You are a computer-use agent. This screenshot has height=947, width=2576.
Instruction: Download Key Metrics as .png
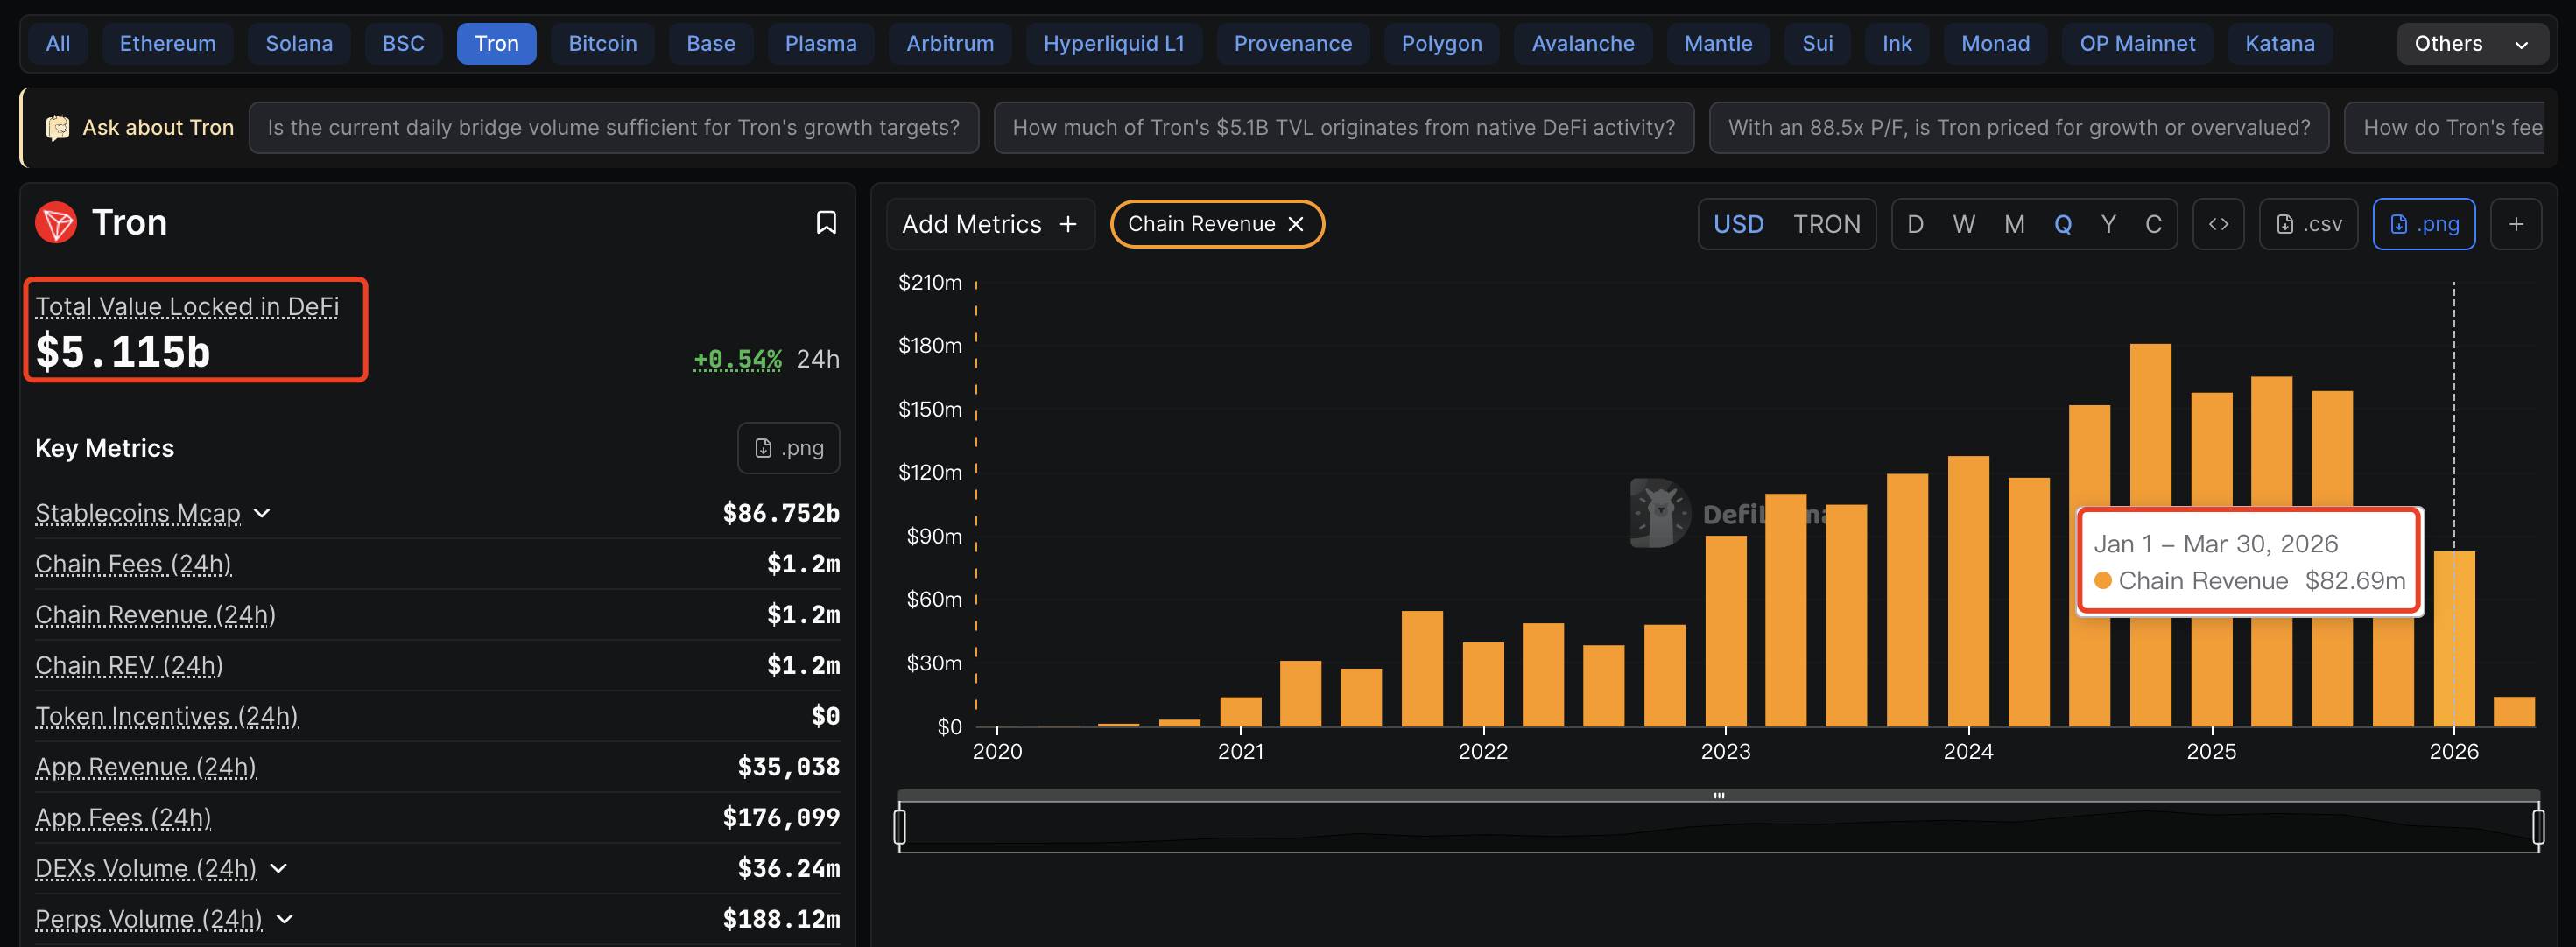pyautogui.click(x=788, y=448)
